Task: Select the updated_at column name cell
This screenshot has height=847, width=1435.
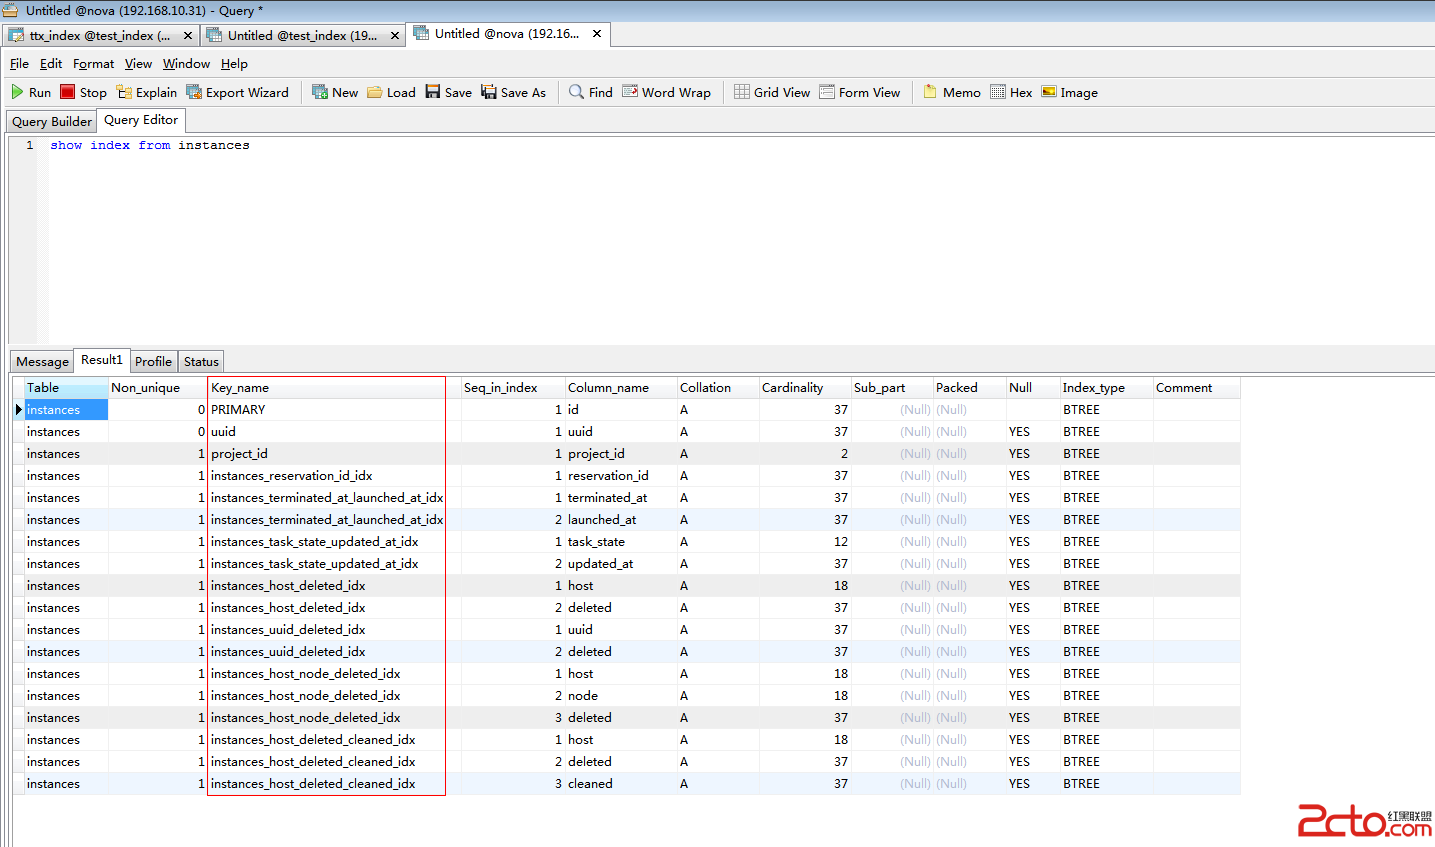Action: point(621,563)
